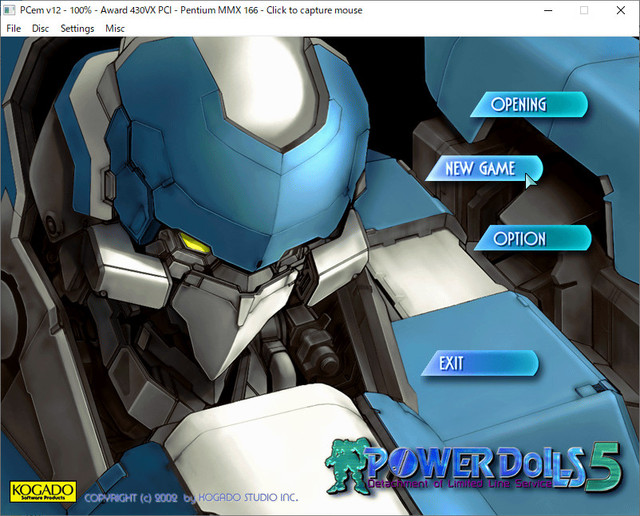Play the OPENING movie

(529, 105)
